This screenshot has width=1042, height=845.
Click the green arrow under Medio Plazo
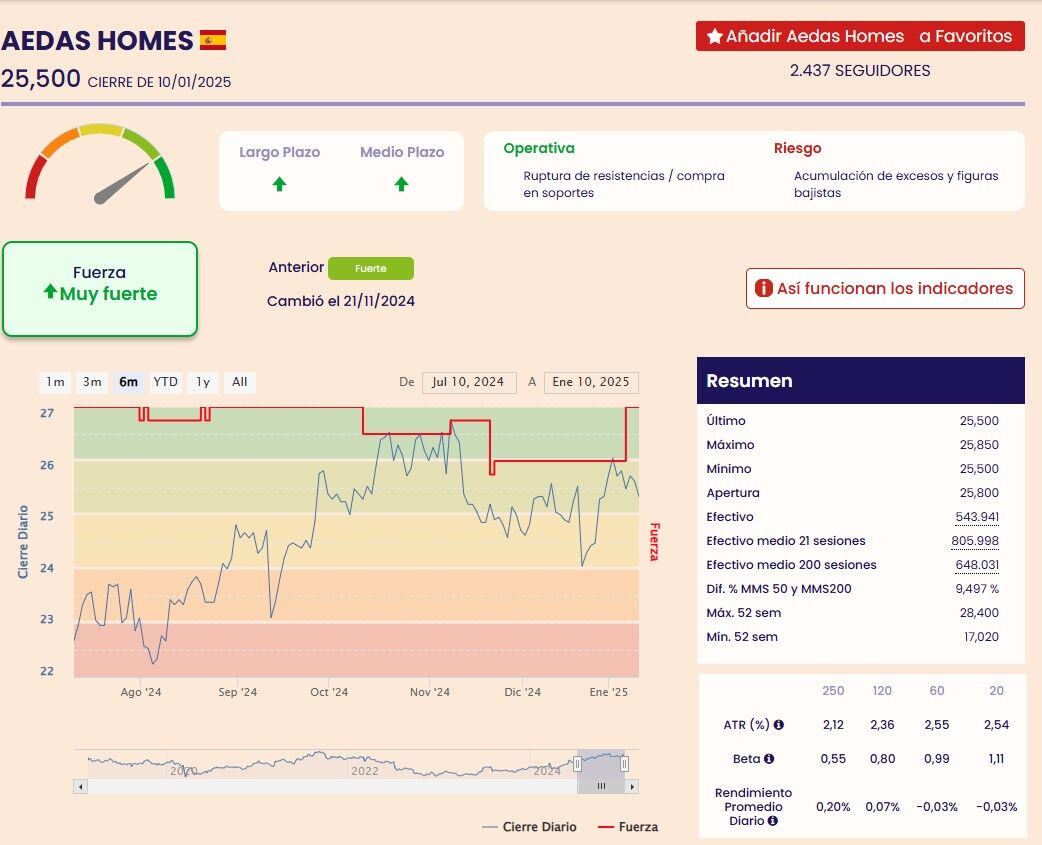[401, 184]
